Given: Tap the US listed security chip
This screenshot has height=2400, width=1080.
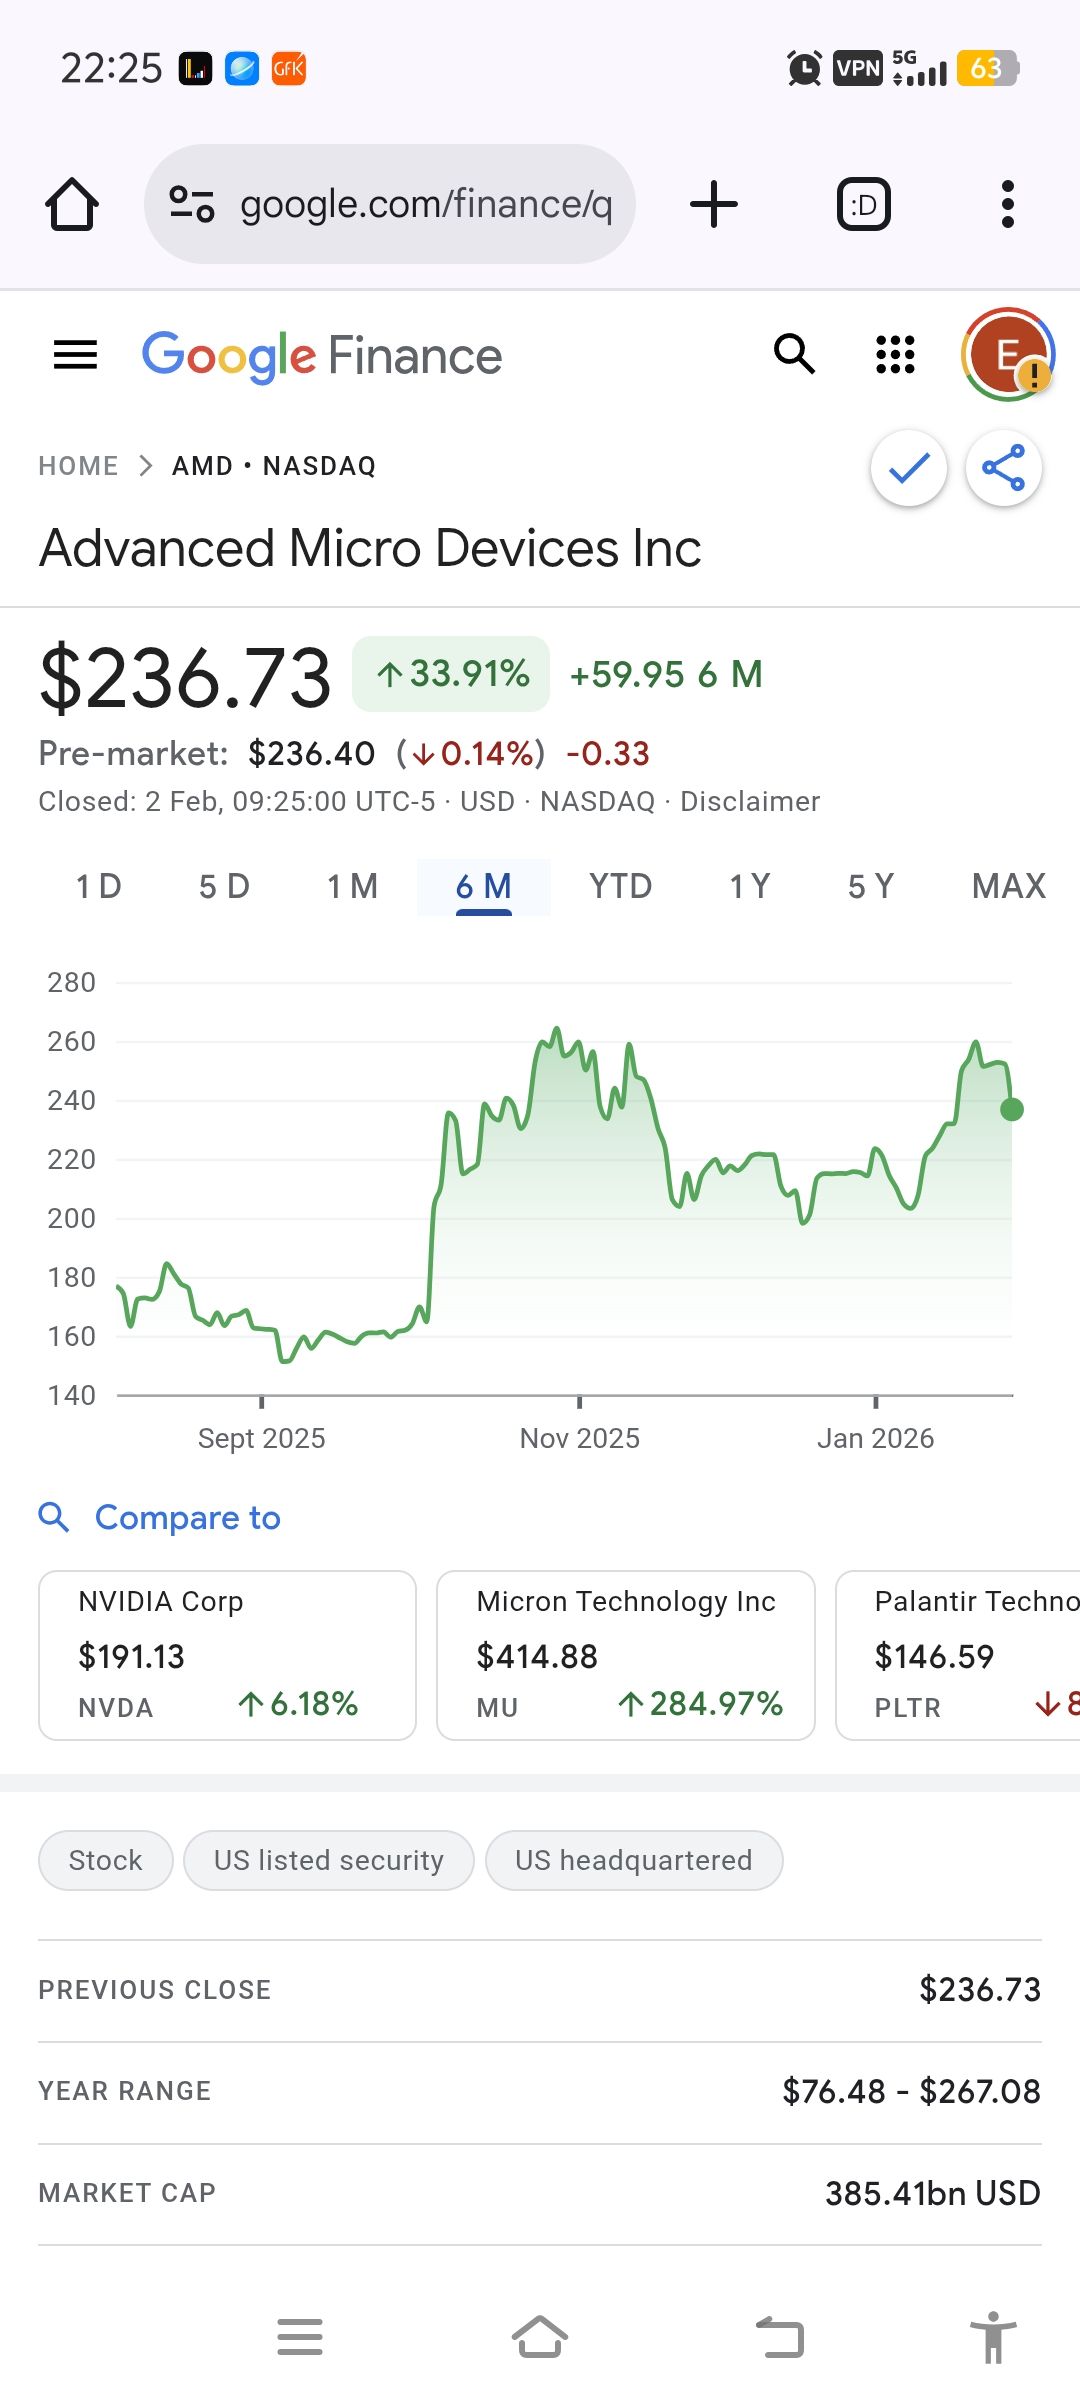Looking at the screenshot, I should [328, 1860].
